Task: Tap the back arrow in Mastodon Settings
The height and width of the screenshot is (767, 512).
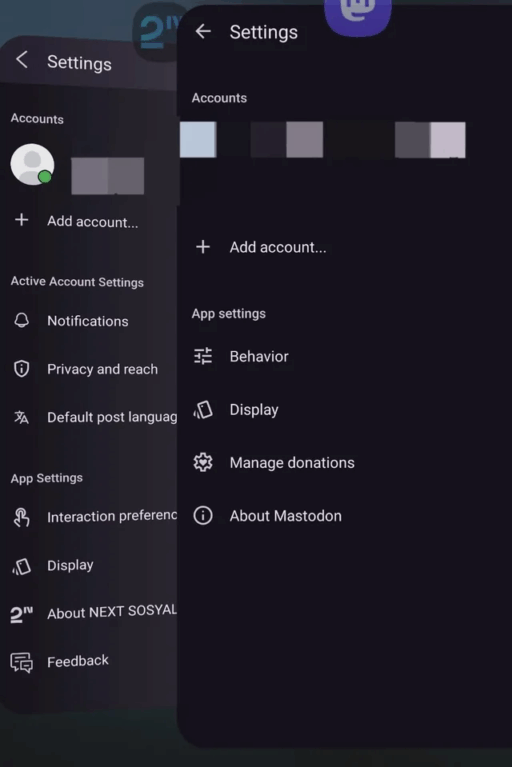Action: tap(202, 32)
